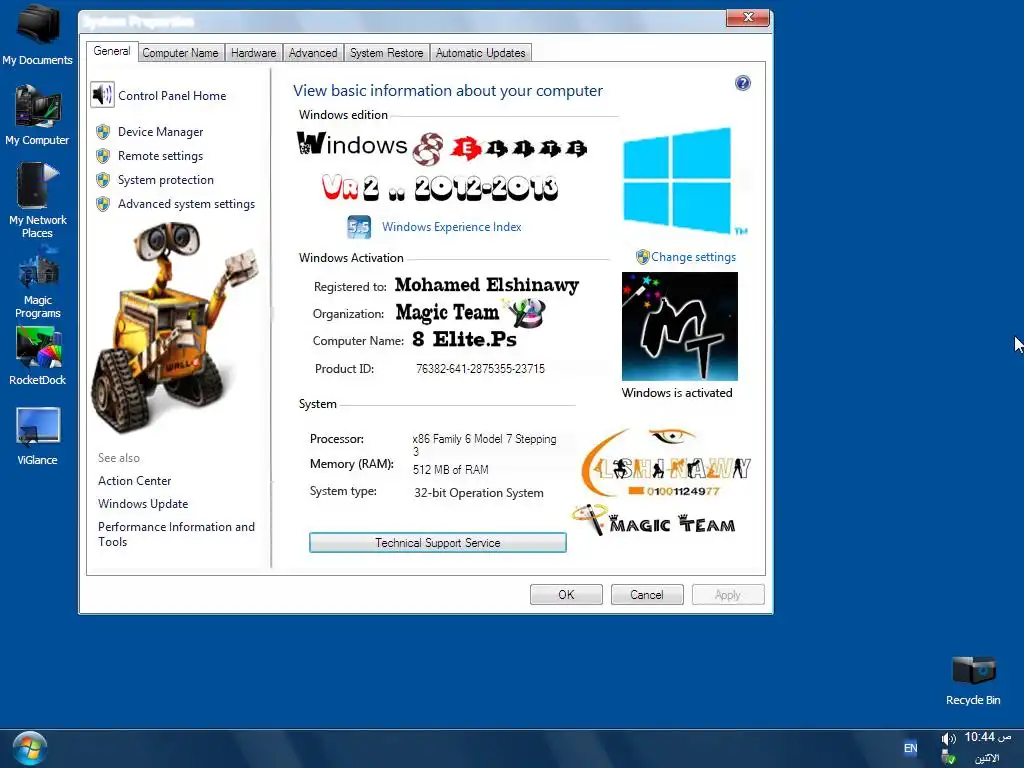This screenshot has width=1024, height=768.
Task: Click the EN language indicator
Action: pyautogui.click(x=910, y=748)
